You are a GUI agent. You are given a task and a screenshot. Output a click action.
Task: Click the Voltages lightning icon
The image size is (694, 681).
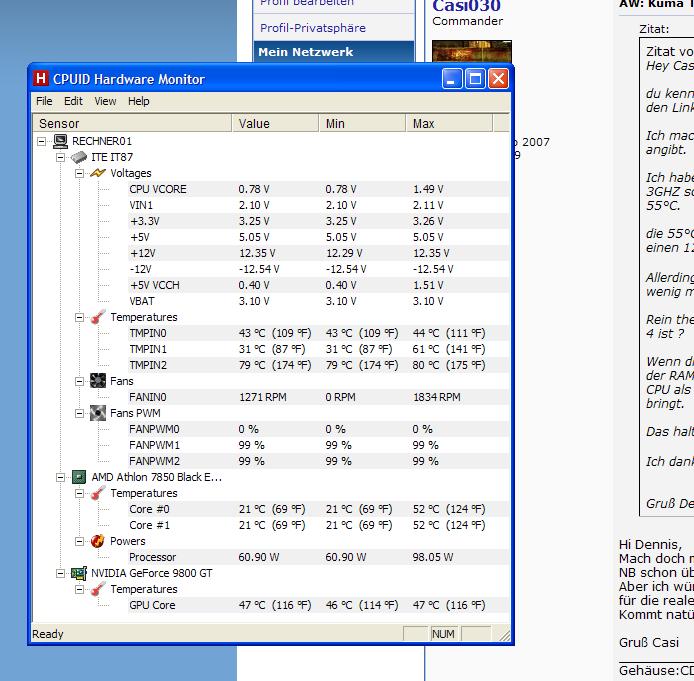point(98,173)
